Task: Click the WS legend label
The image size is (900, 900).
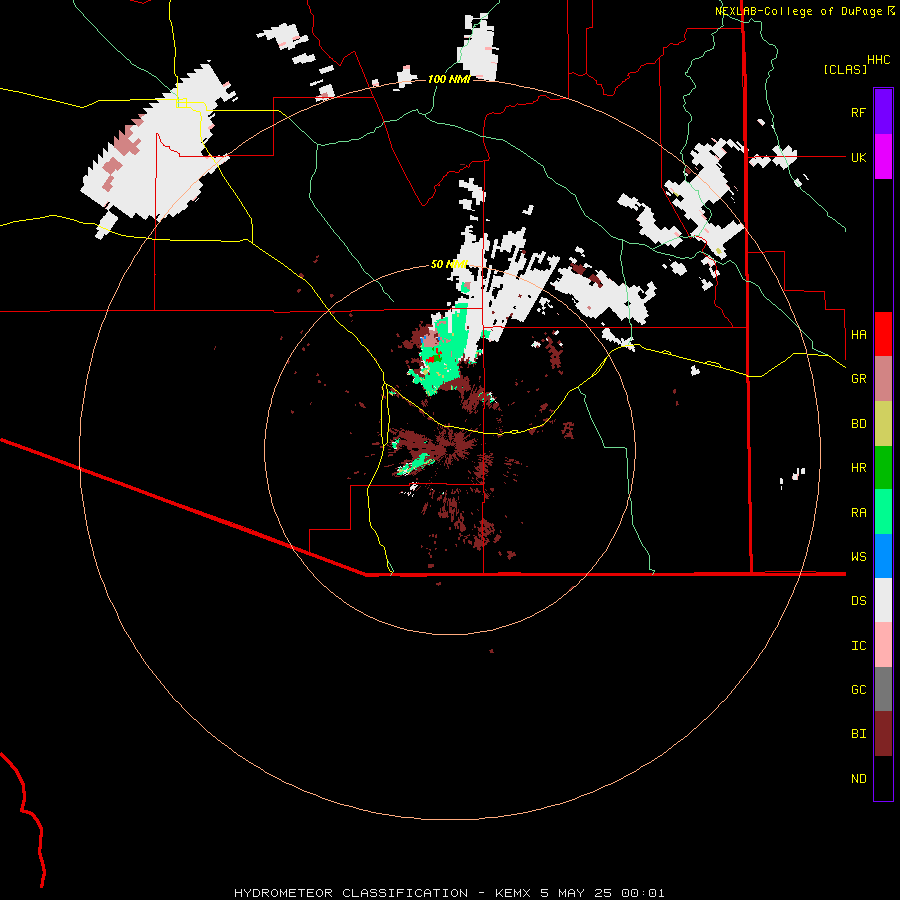Action: (x=858, y=557)
